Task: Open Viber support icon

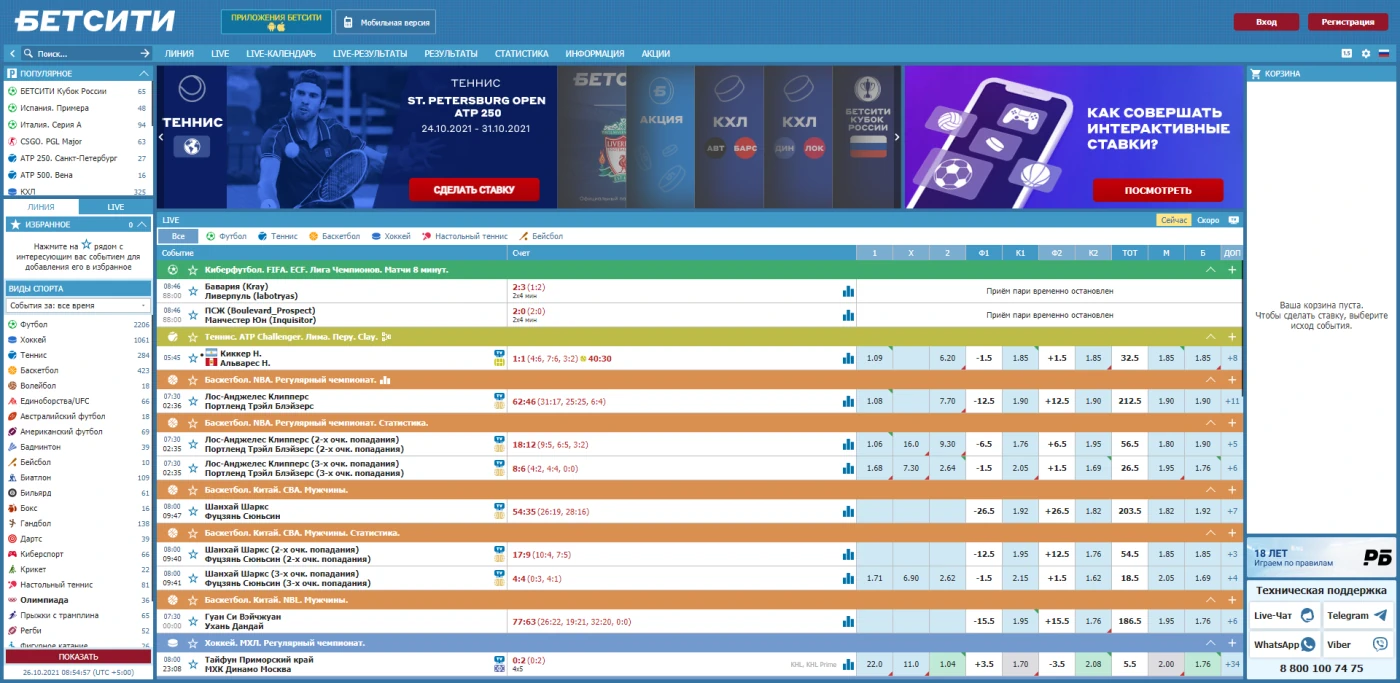Action: (1381, 645)
